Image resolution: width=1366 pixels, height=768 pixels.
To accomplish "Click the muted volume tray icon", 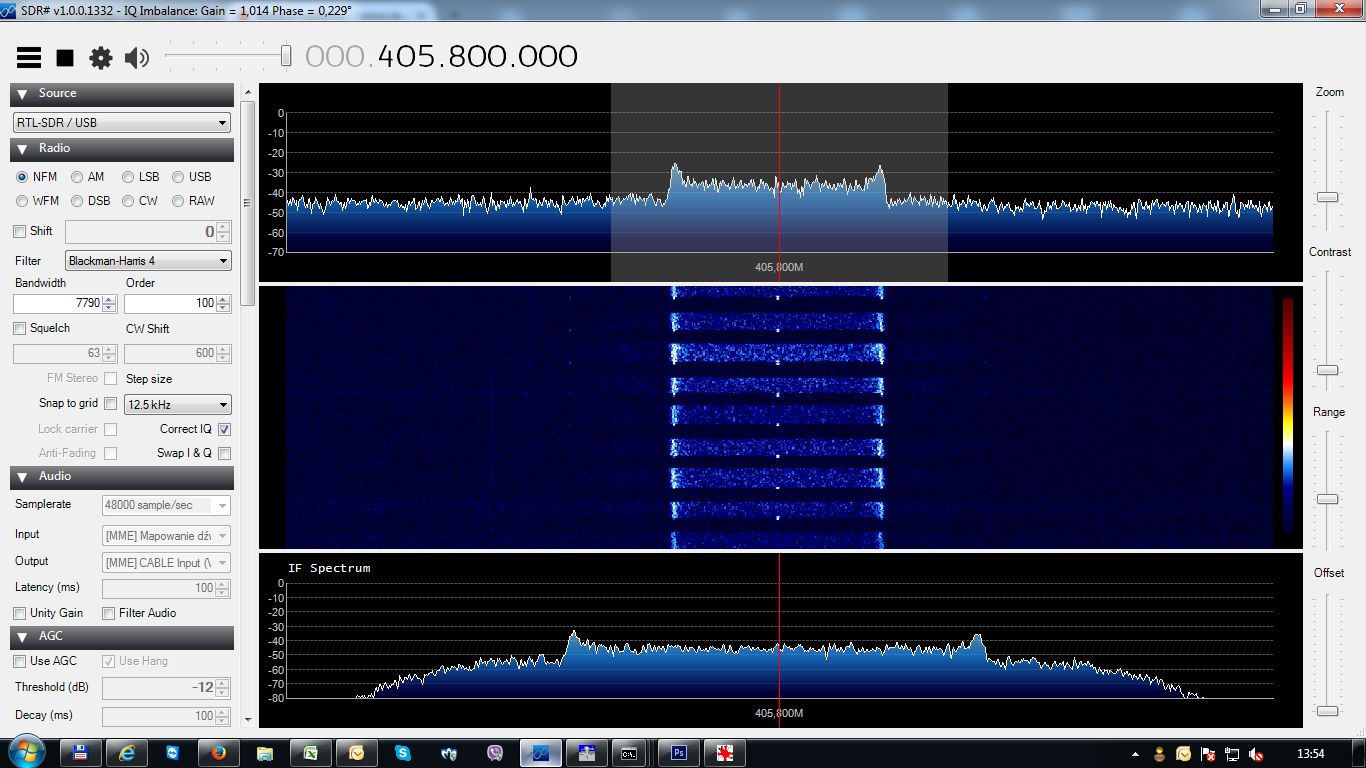I will point(1257,754).
